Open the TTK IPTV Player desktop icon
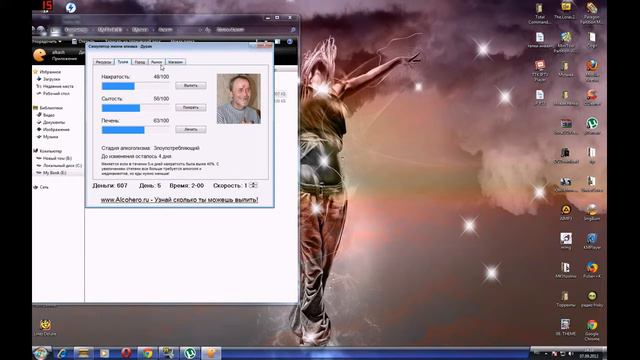 point(540,71)
